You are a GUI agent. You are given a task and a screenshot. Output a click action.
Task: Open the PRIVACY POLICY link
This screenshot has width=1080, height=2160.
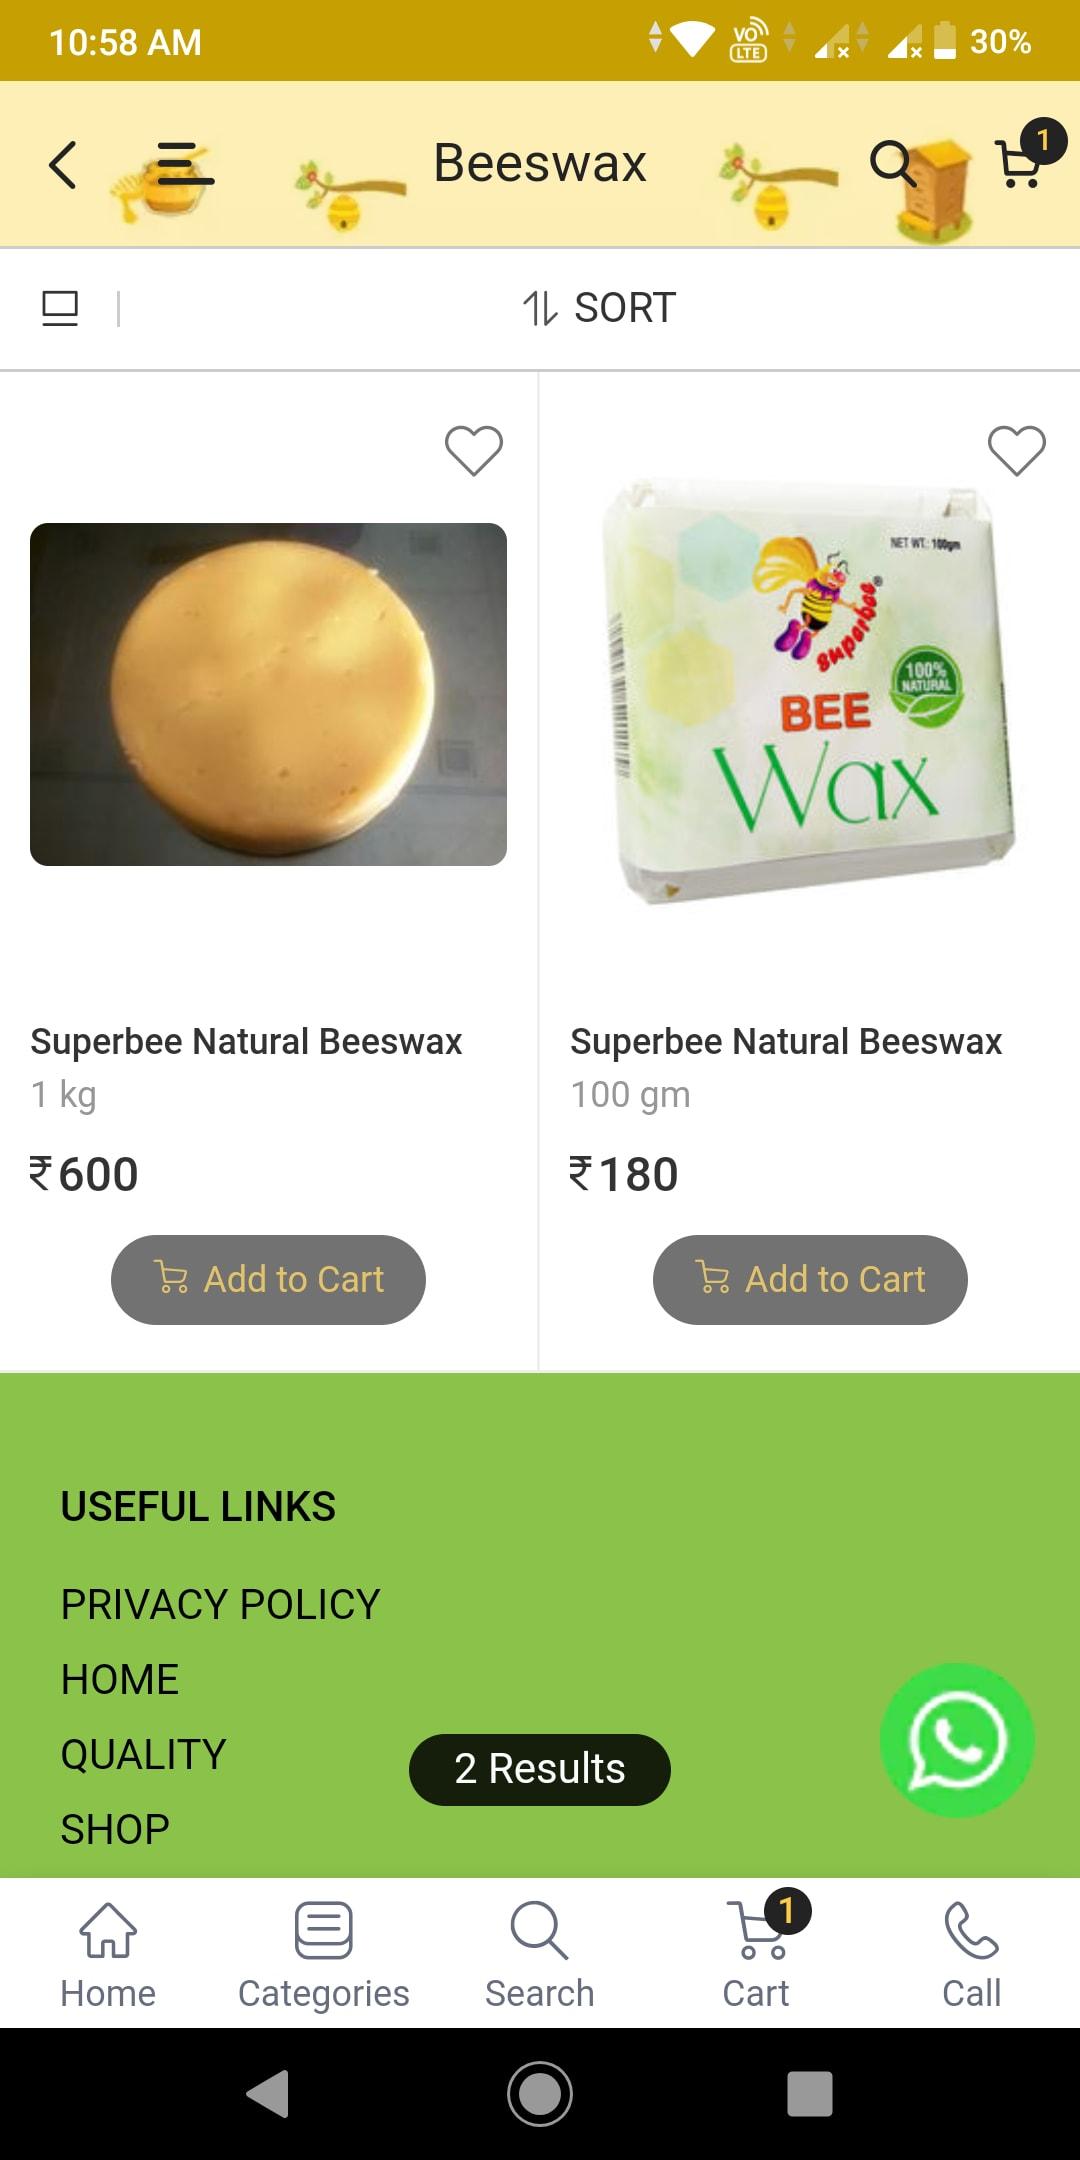coord(220,1605)
